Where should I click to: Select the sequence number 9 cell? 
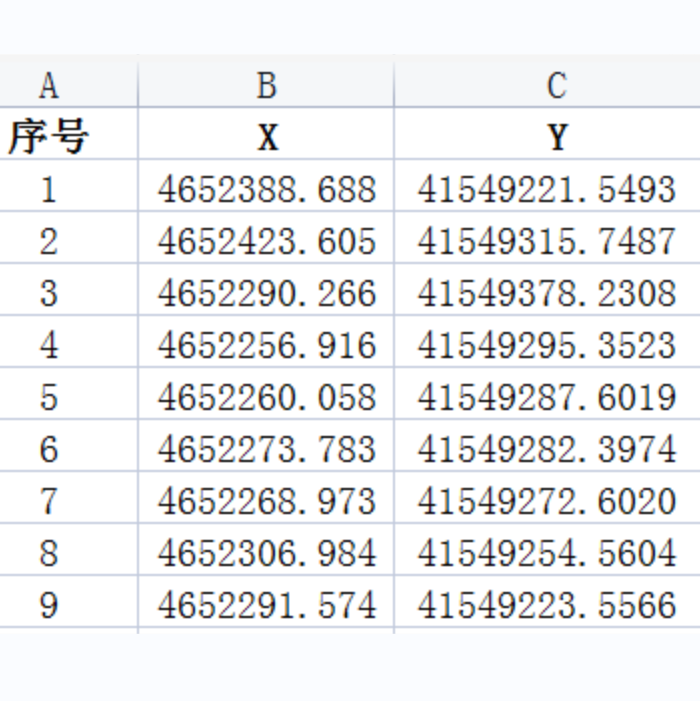pyautogui.click(x=68, y=601)
